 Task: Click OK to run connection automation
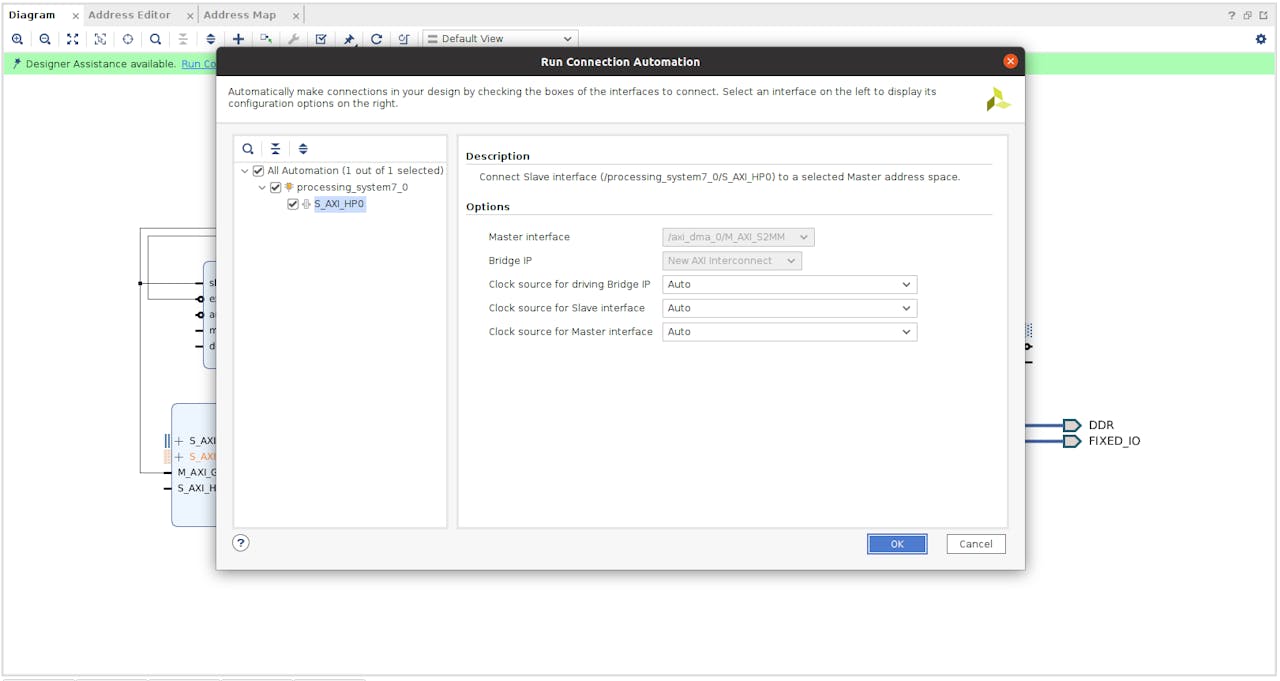(896, 544)
